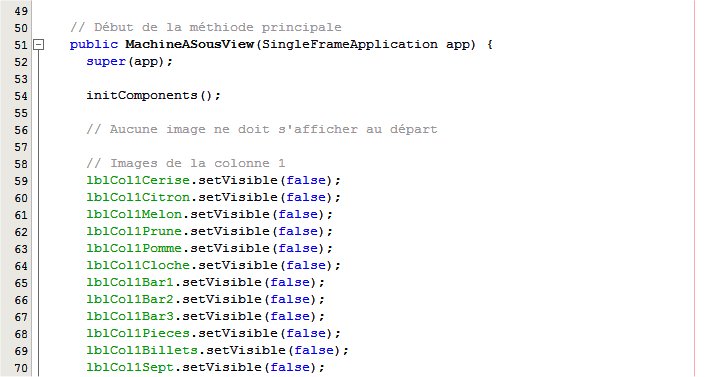Collapse the MachineASousView constructor fold
This screenshot has height=377, width=721.
(39, 45)
